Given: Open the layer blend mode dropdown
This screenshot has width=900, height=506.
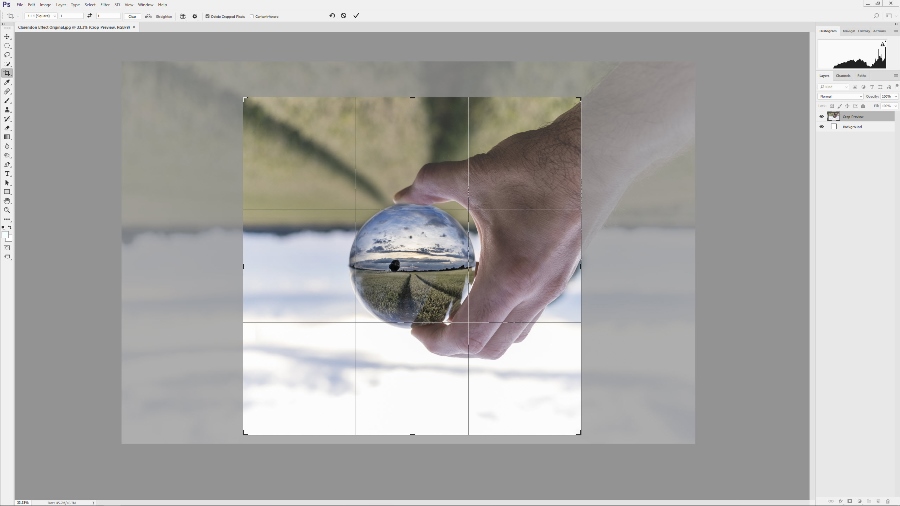Looking at the screenshot, I should pos(840,96).
